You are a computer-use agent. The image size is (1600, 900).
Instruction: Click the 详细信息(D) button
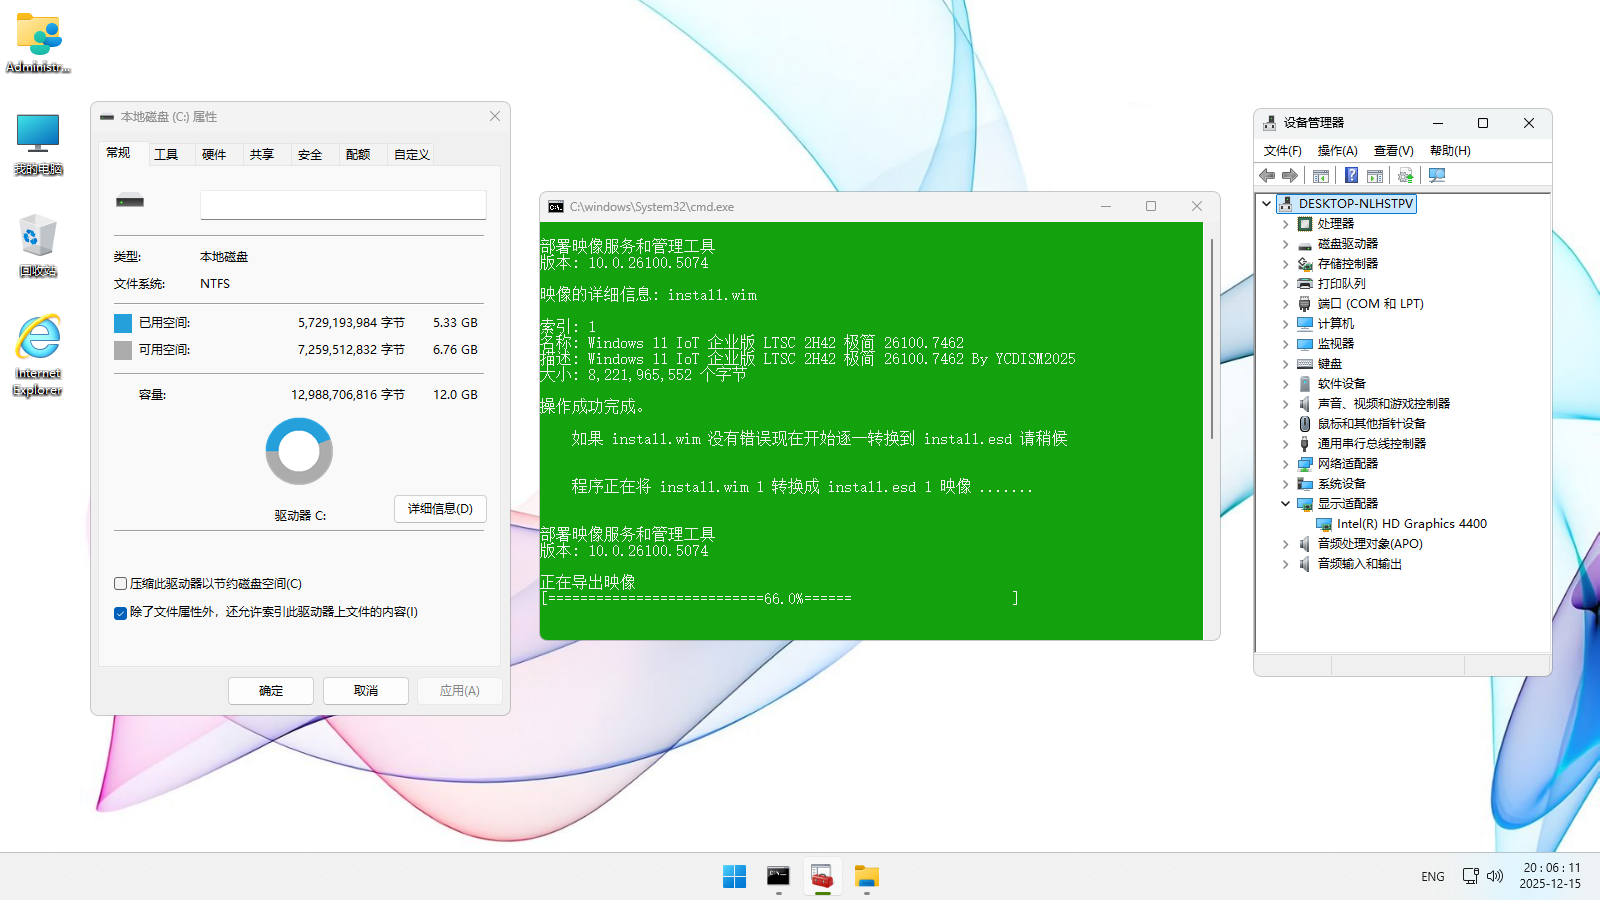(440, 509)
